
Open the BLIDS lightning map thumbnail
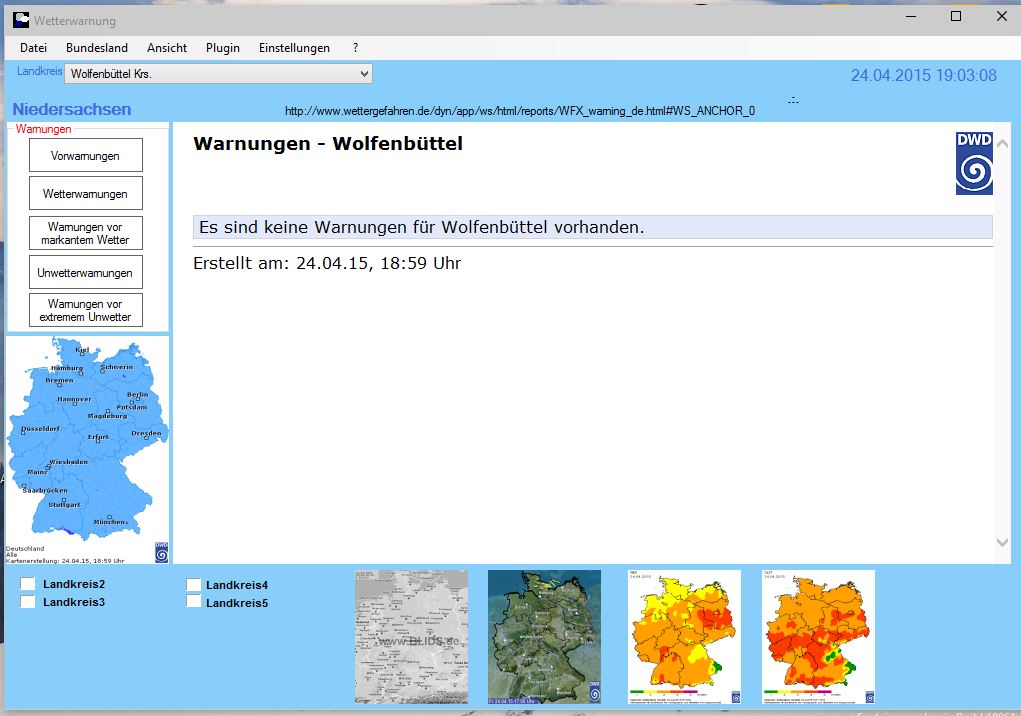pyautogui.click(x=411, y=637)
